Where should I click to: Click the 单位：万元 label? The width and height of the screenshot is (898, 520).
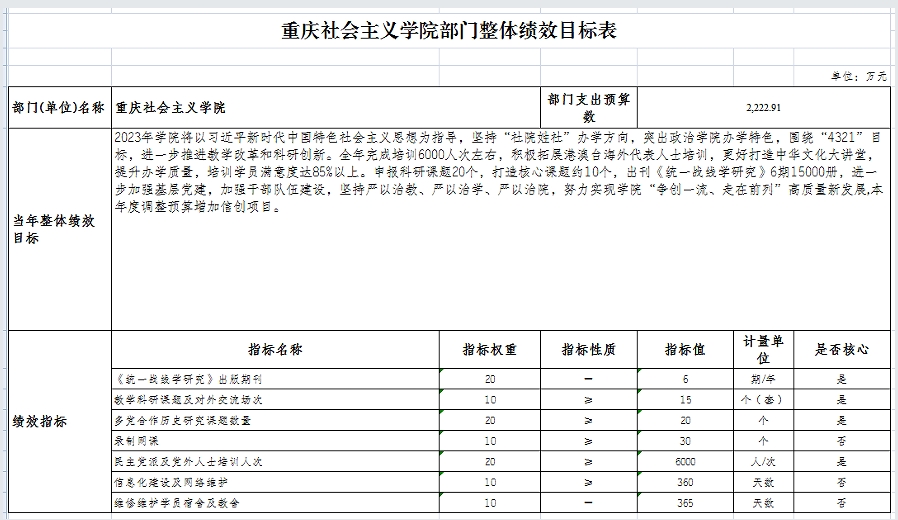[859, 76]
